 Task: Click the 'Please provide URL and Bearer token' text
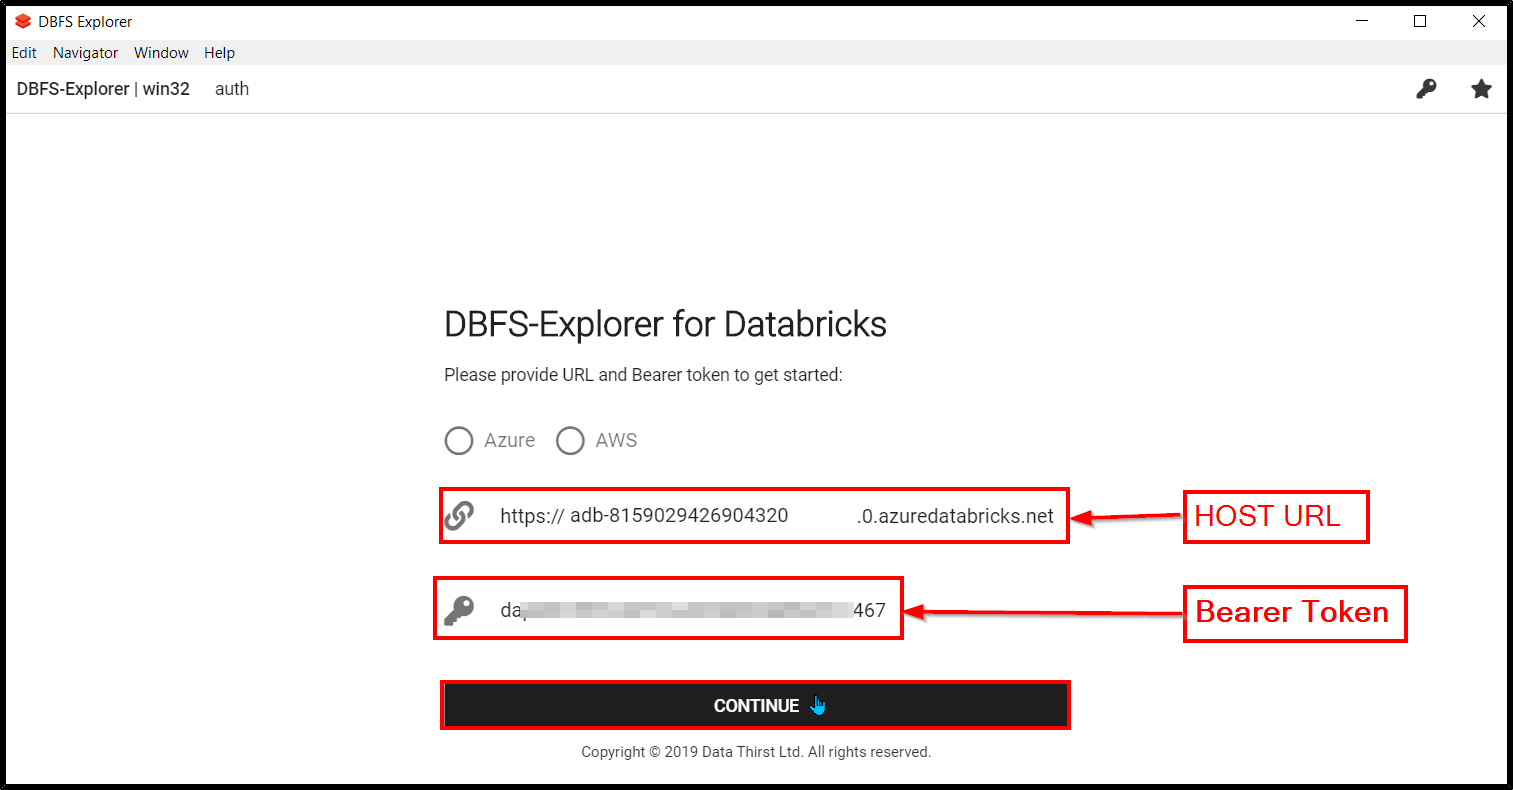pos(643,375)
